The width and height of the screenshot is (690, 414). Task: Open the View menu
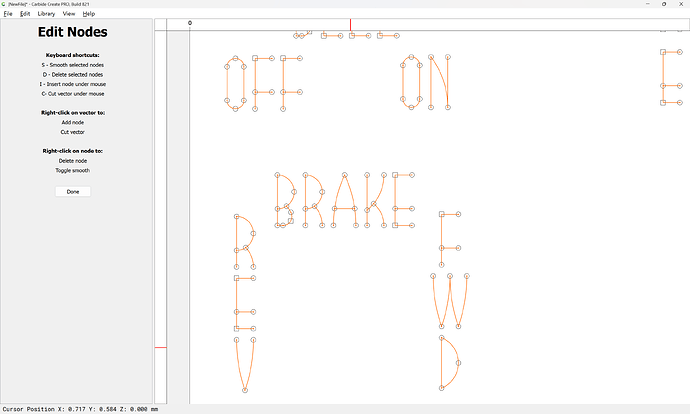pyautogui.click(x=69, y=14)
